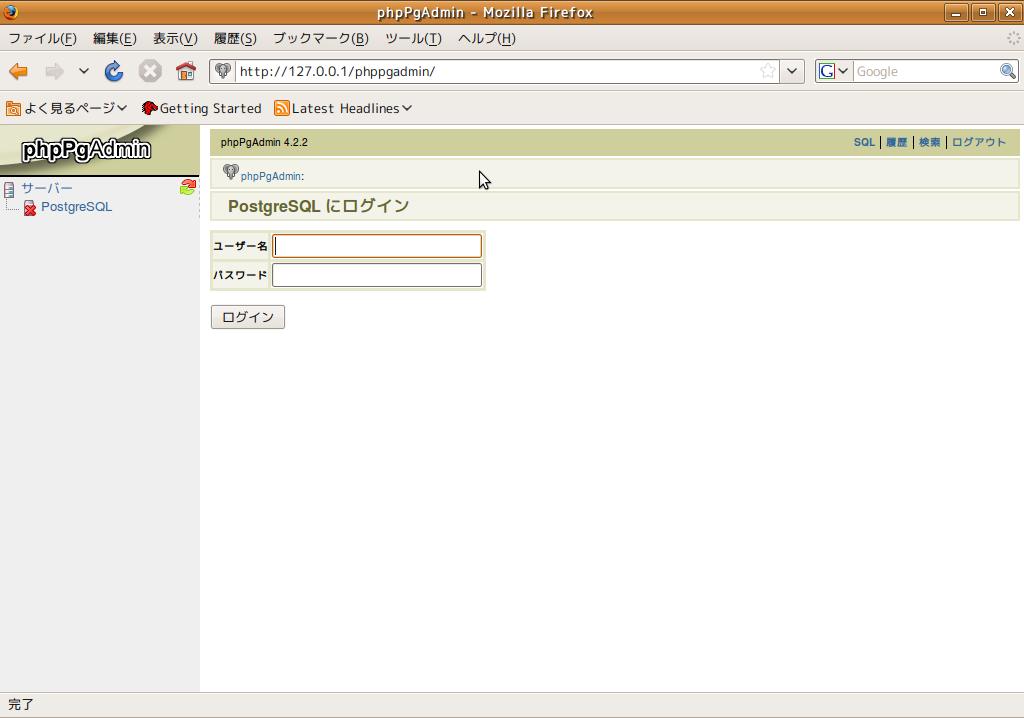Open the ブックマーク(B) menu
The image size is (1024, 718).
321,39
